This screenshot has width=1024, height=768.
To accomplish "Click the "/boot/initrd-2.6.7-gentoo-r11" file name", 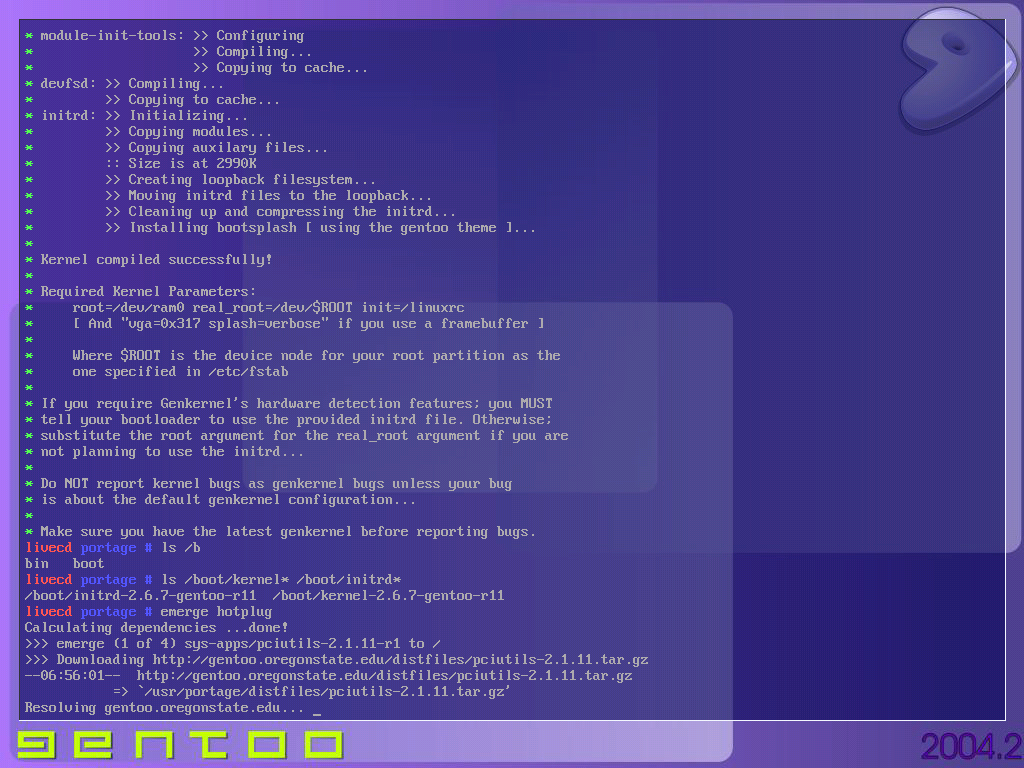I will tap(140, 596).
